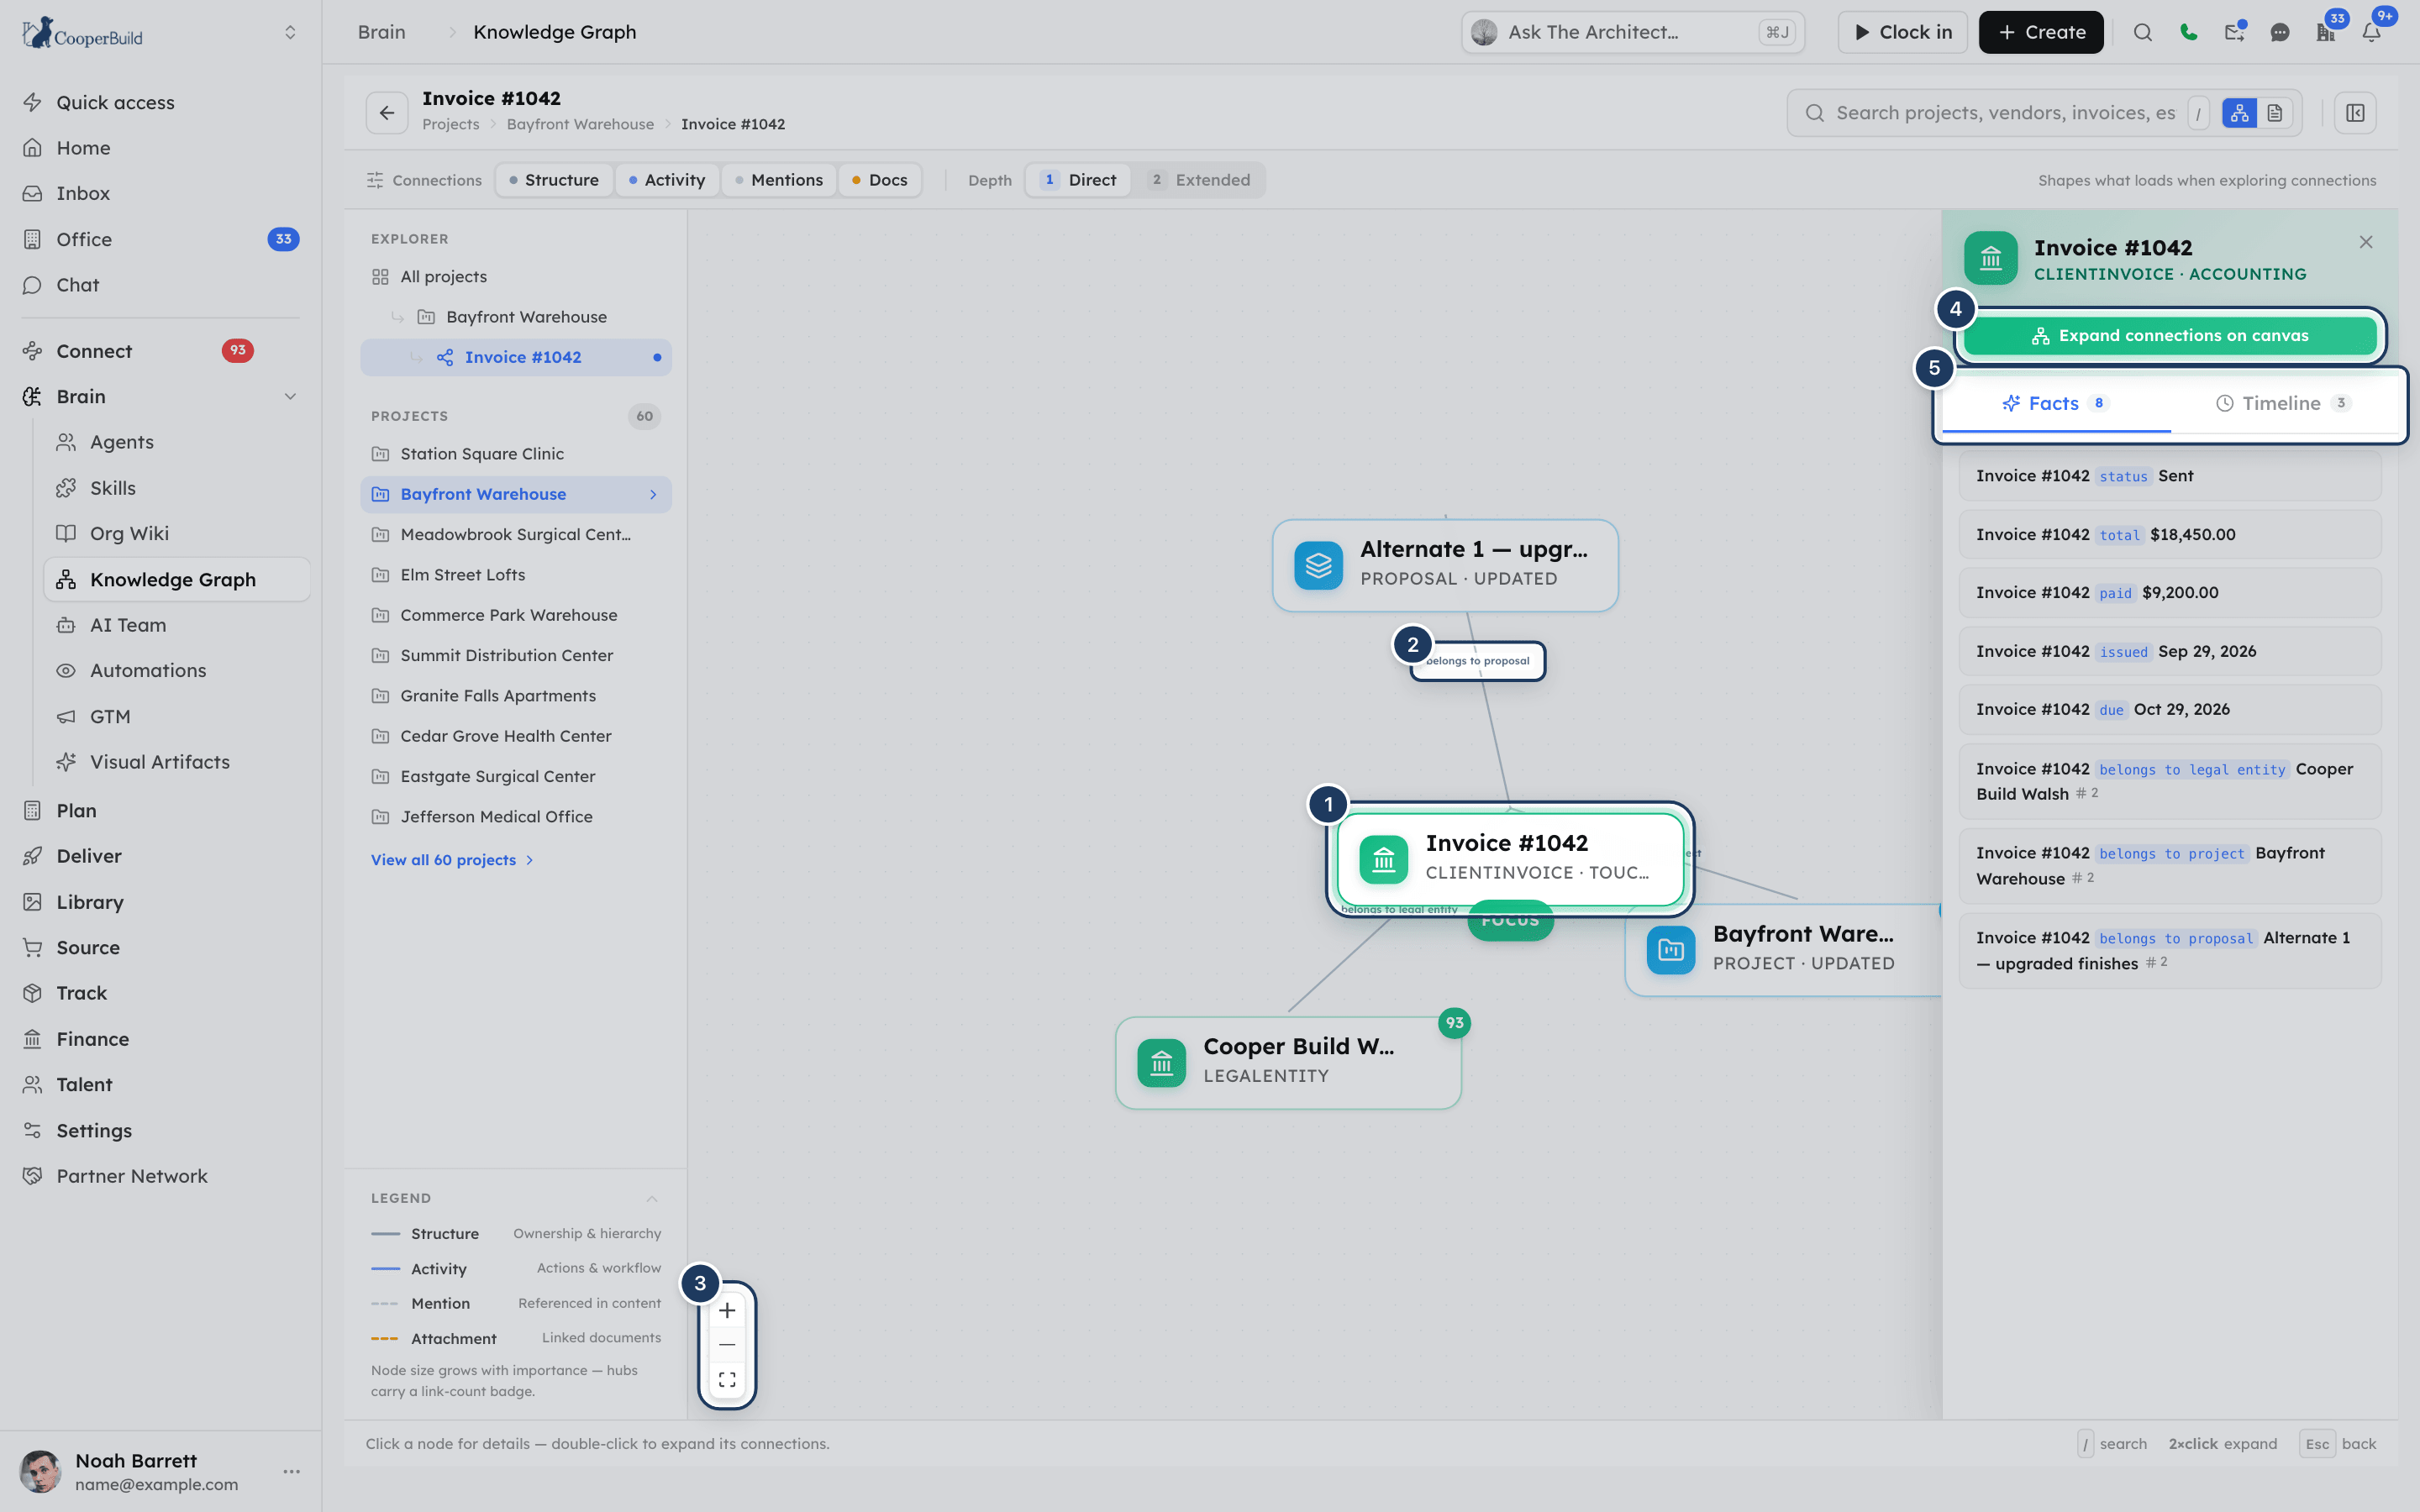Open user menu dots next to Noah Barrett
Screen dimensions: 2420x1512
(291, 1471)
